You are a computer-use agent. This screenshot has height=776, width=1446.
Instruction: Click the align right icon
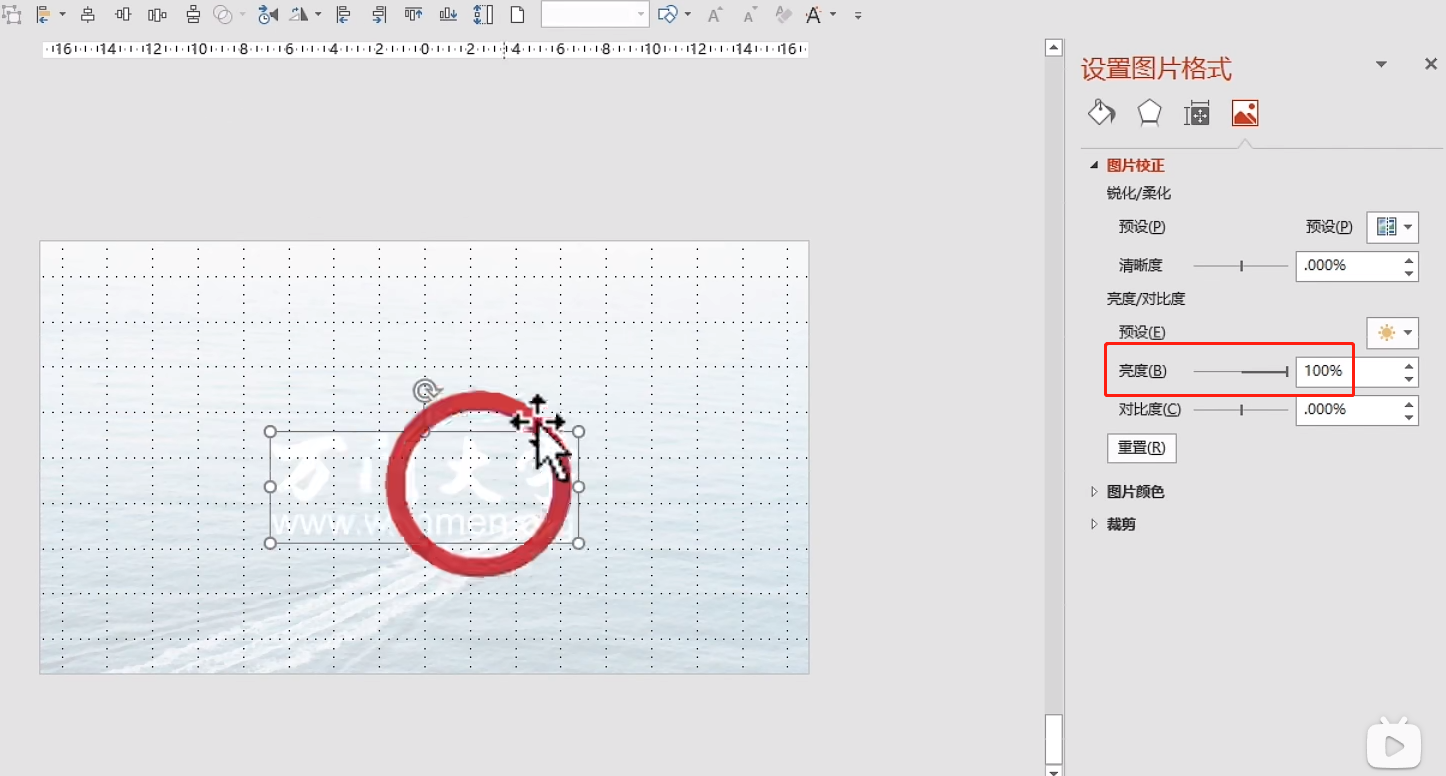tap(379, 15)
